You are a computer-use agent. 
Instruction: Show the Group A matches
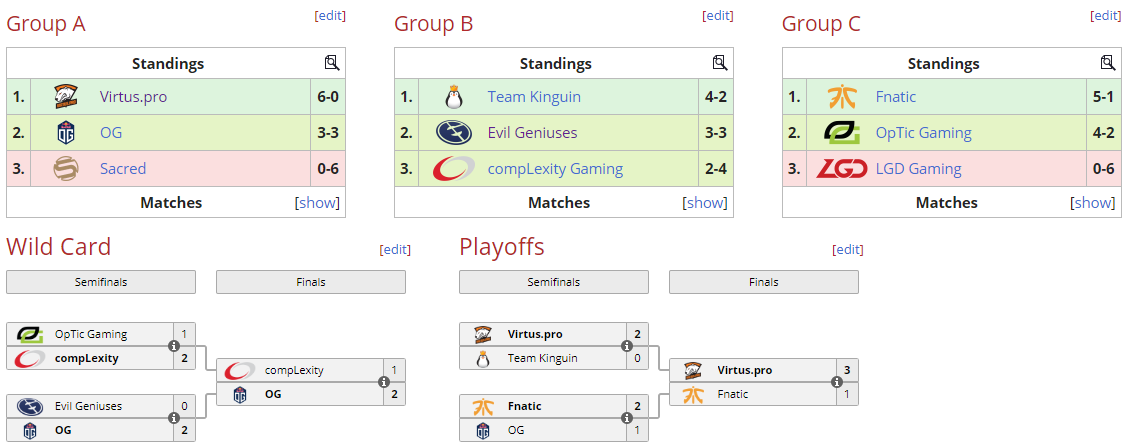(x=317, y=203)
